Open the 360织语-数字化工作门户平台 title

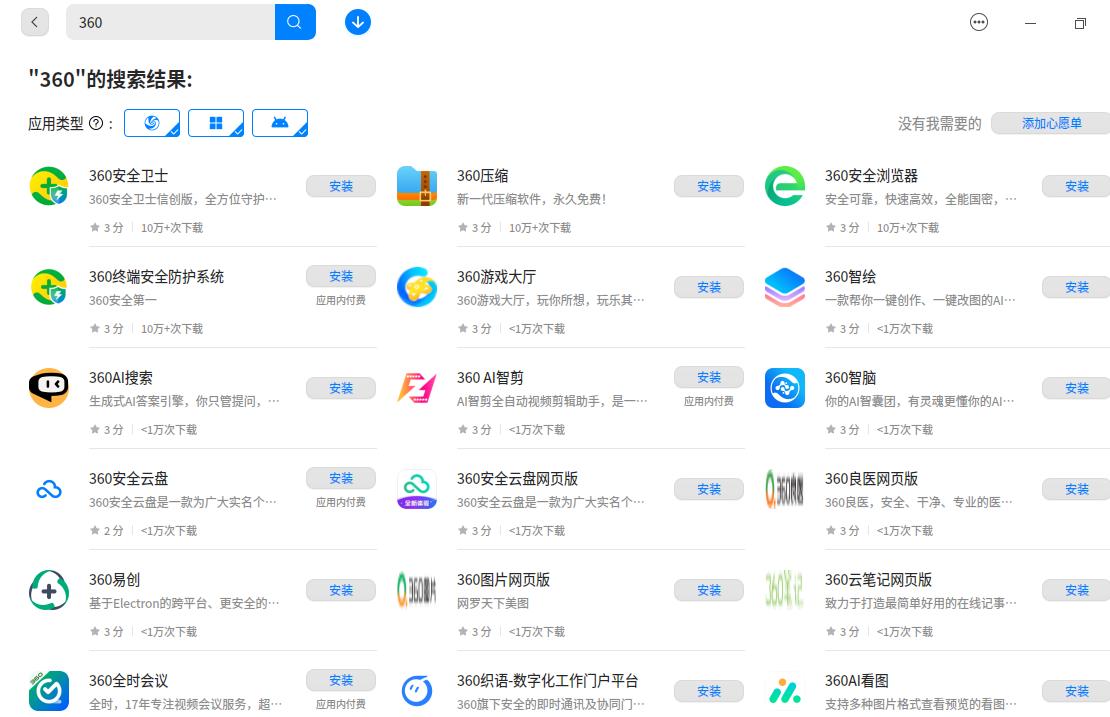pos(547,681)
